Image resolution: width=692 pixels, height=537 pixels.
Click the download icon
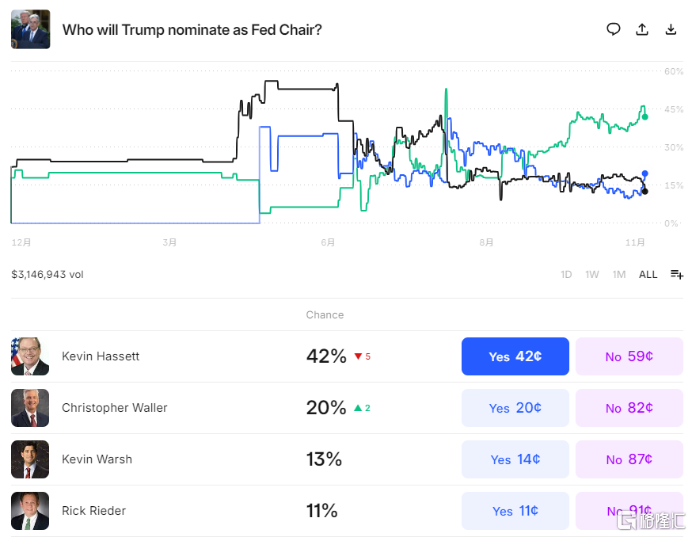coord(671,30)
